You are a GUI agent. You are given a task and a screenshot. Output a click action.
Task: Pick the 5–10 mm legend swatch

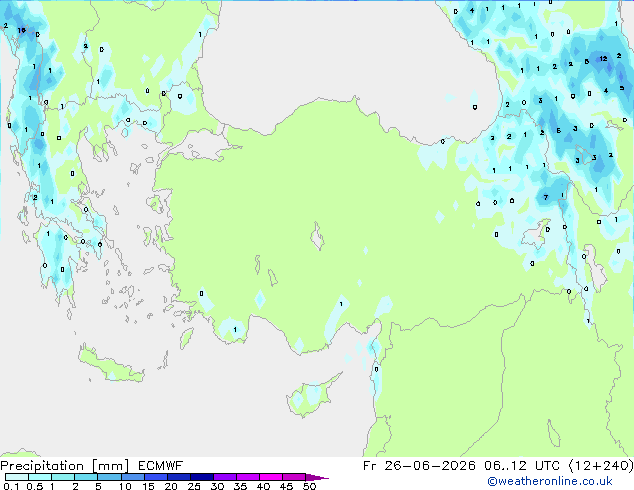coord(109,477)
